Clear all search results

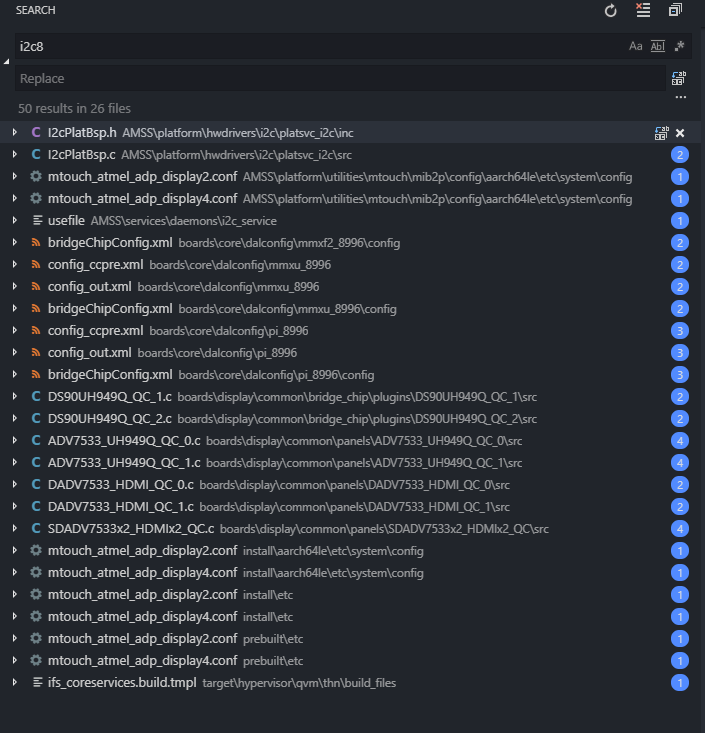643,11
